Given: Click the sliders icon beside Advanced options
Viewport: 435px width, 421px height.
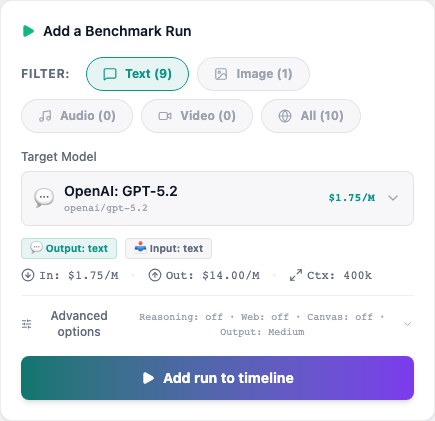Looking at the screenshot, I should (27, 324).
